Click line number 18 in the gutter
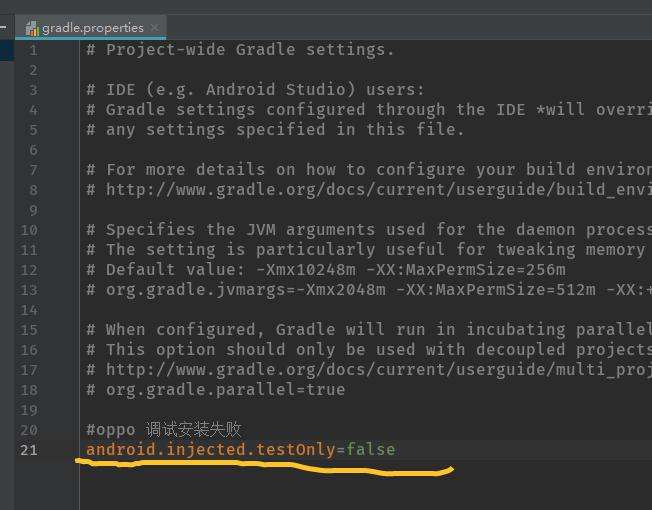Viewport: 652px width, 510px height. tap(29, 390)
